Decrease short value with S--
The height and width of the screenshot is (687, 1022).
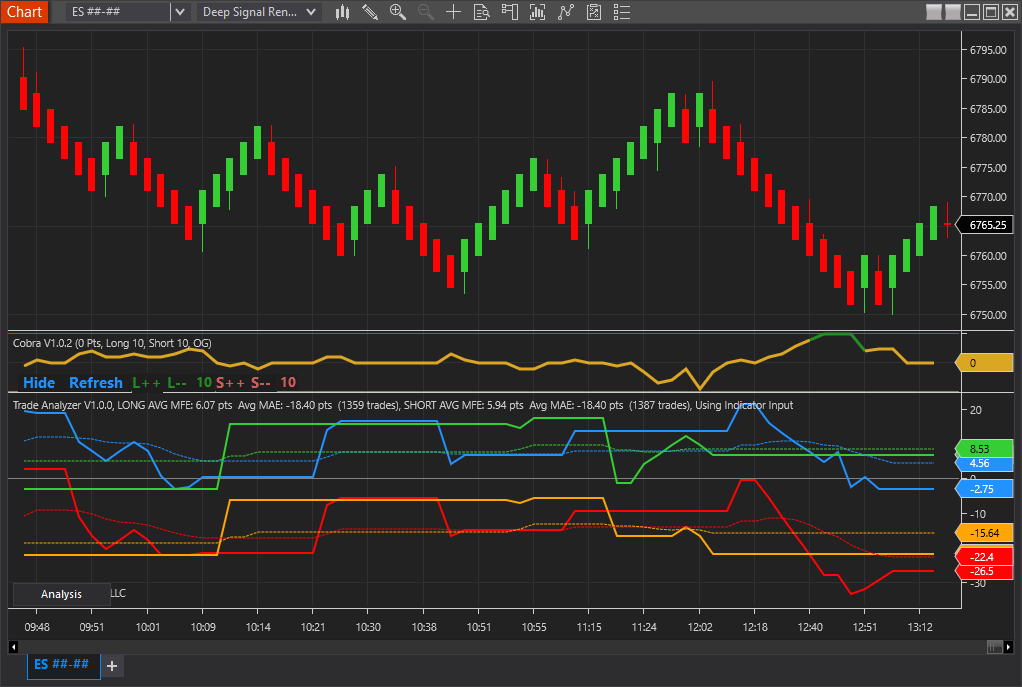click(x=260, y=382)
